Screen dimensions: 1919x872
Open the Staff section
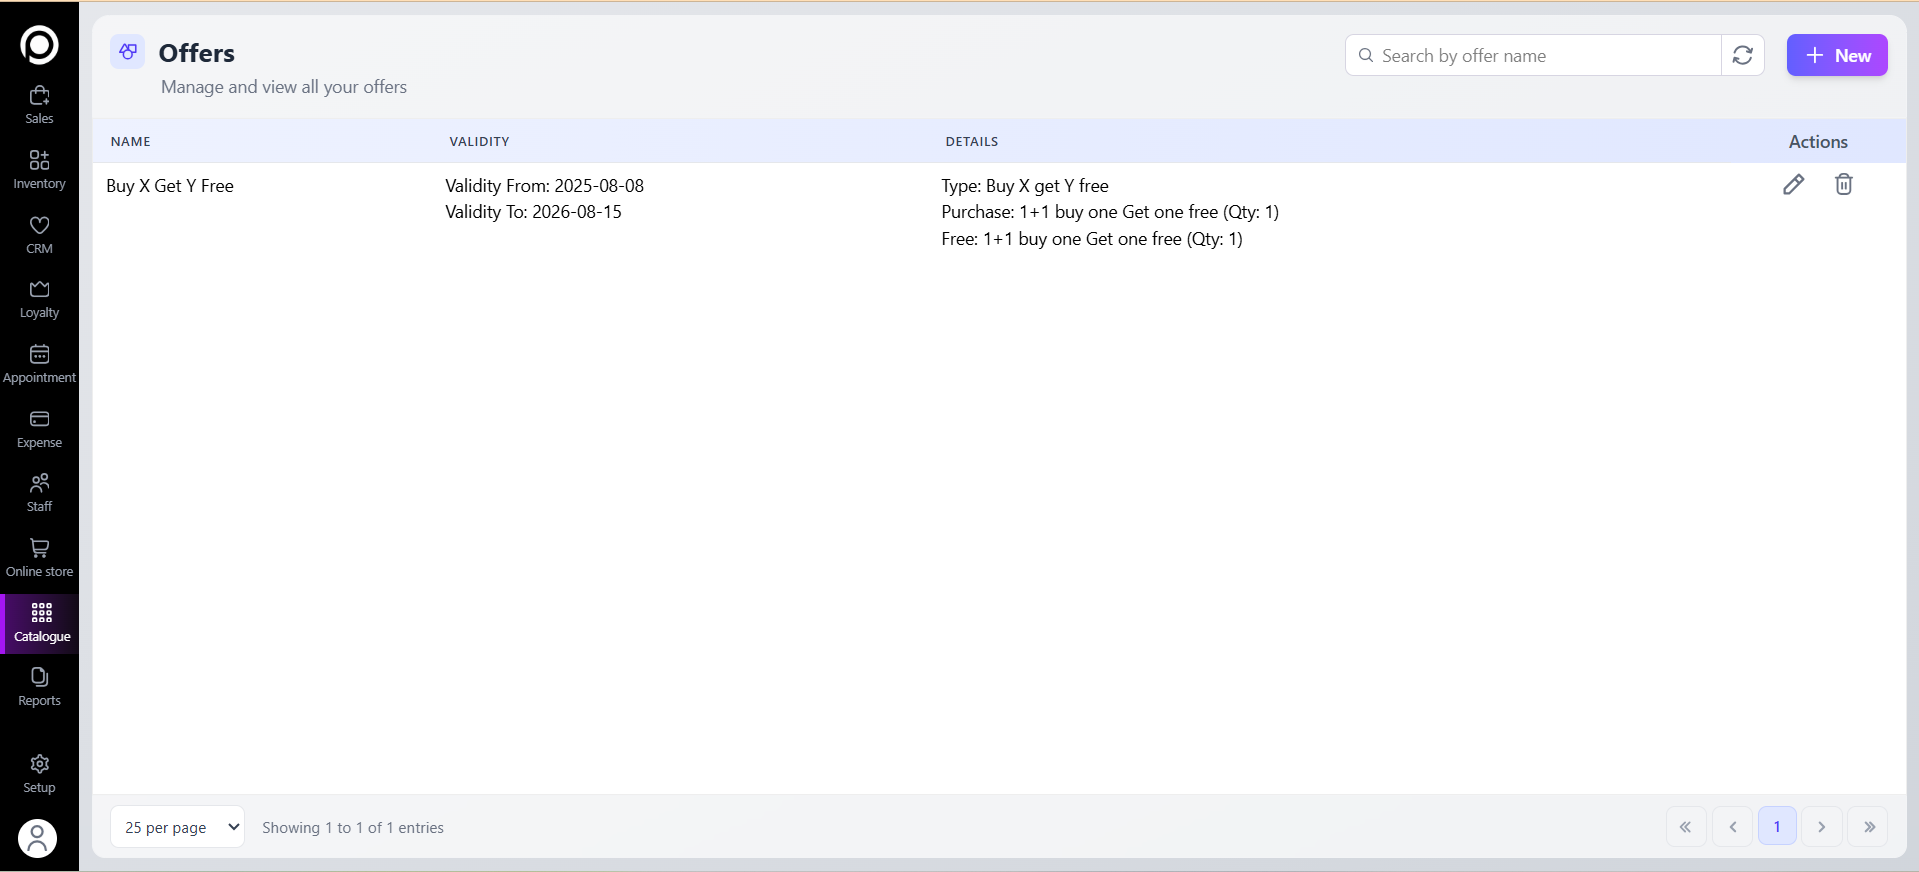(39, 493)
